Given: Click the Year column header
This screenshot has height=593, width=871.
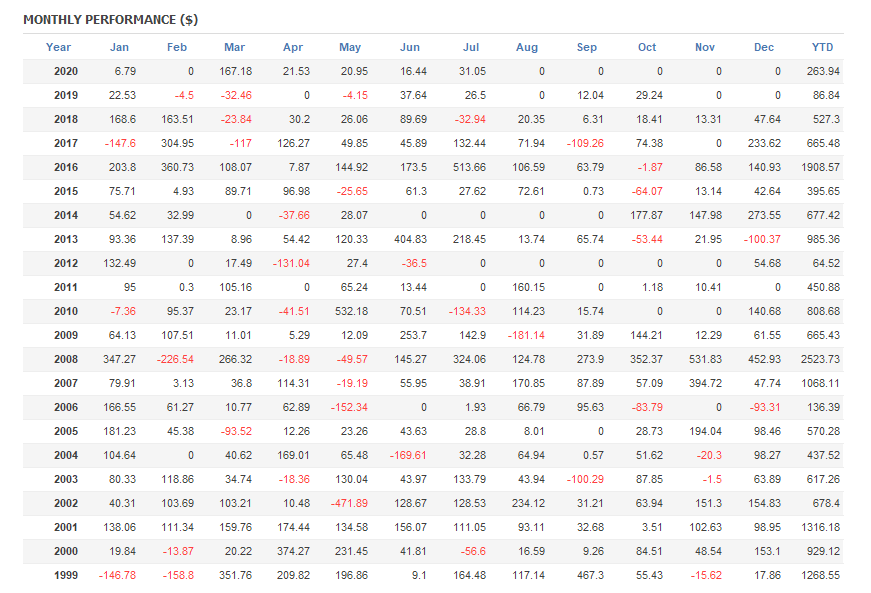Looking at the screenshot, I should (59, 47).
